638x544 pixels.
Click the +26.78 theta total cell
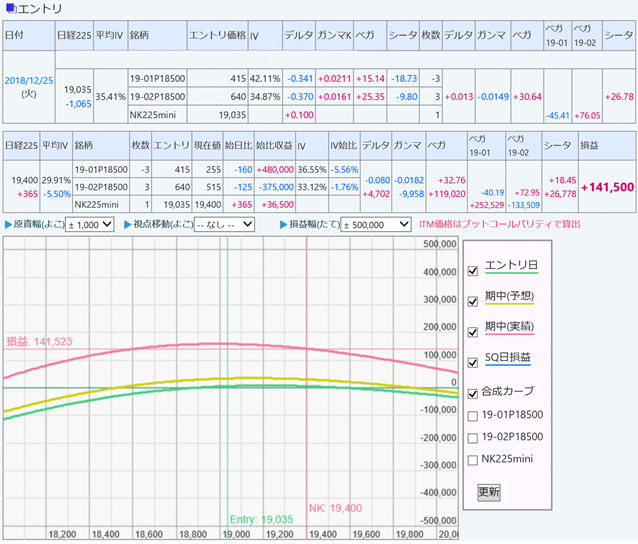pos(619,97)
